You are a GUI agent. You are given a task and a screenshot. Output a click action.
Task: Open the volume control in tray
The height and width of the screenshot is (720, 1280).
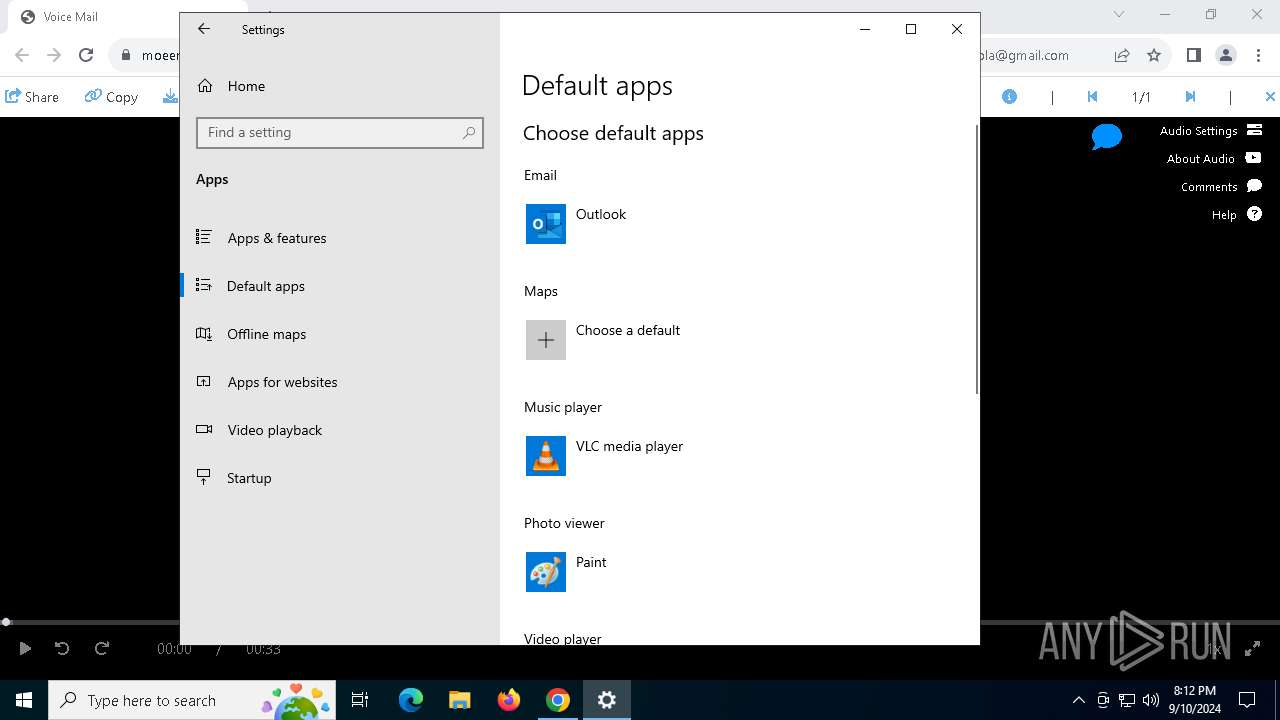1151,700
